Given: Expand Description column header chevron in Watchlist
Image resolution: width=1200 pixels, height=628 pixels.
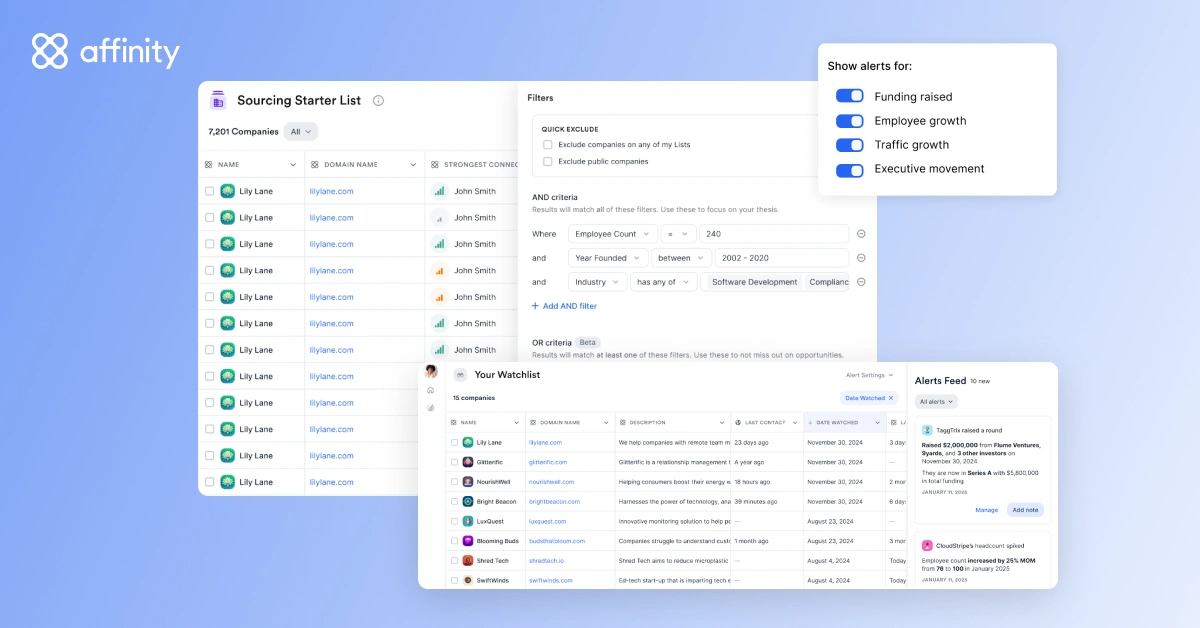Looking at the screenshot, I should 723,422.
